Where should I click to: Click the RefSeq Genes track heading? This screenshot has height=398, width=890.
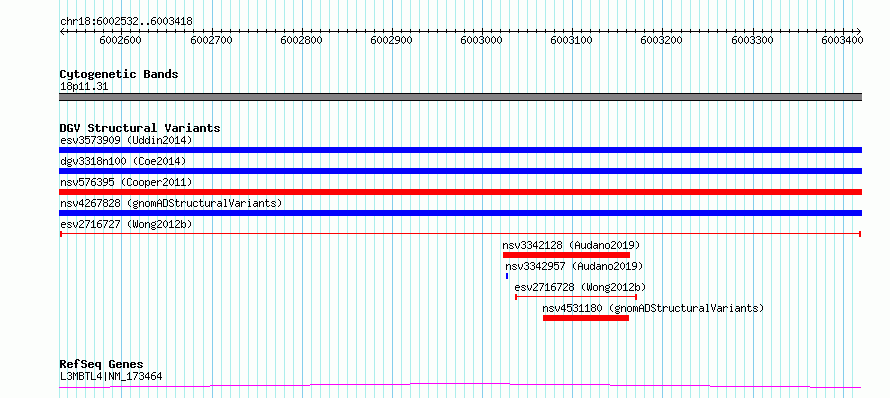(x=101, y=364)
